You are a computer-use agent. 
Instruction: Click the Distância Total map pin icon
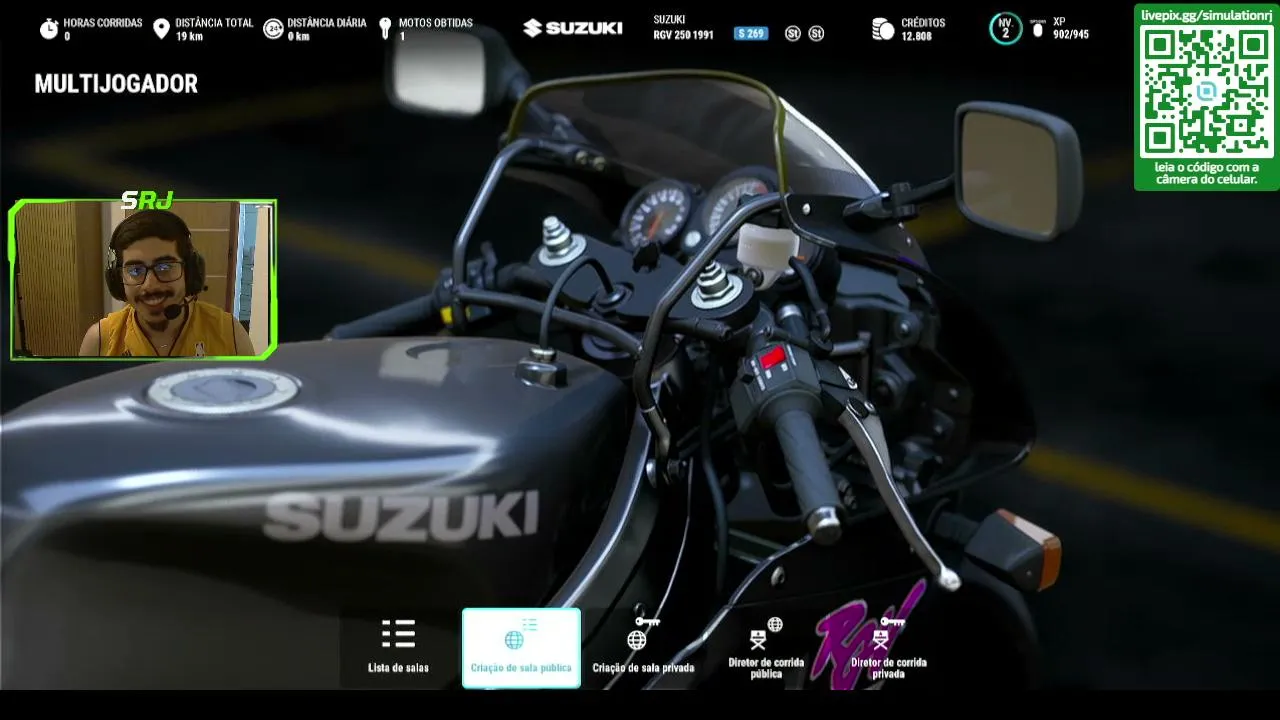click(x=161, y=29)
